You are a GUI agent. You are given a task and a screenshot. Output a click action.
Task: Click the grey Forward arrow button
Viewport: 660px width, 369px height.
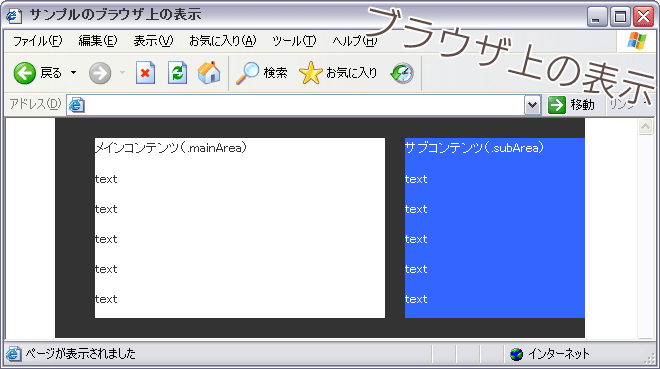100,73
